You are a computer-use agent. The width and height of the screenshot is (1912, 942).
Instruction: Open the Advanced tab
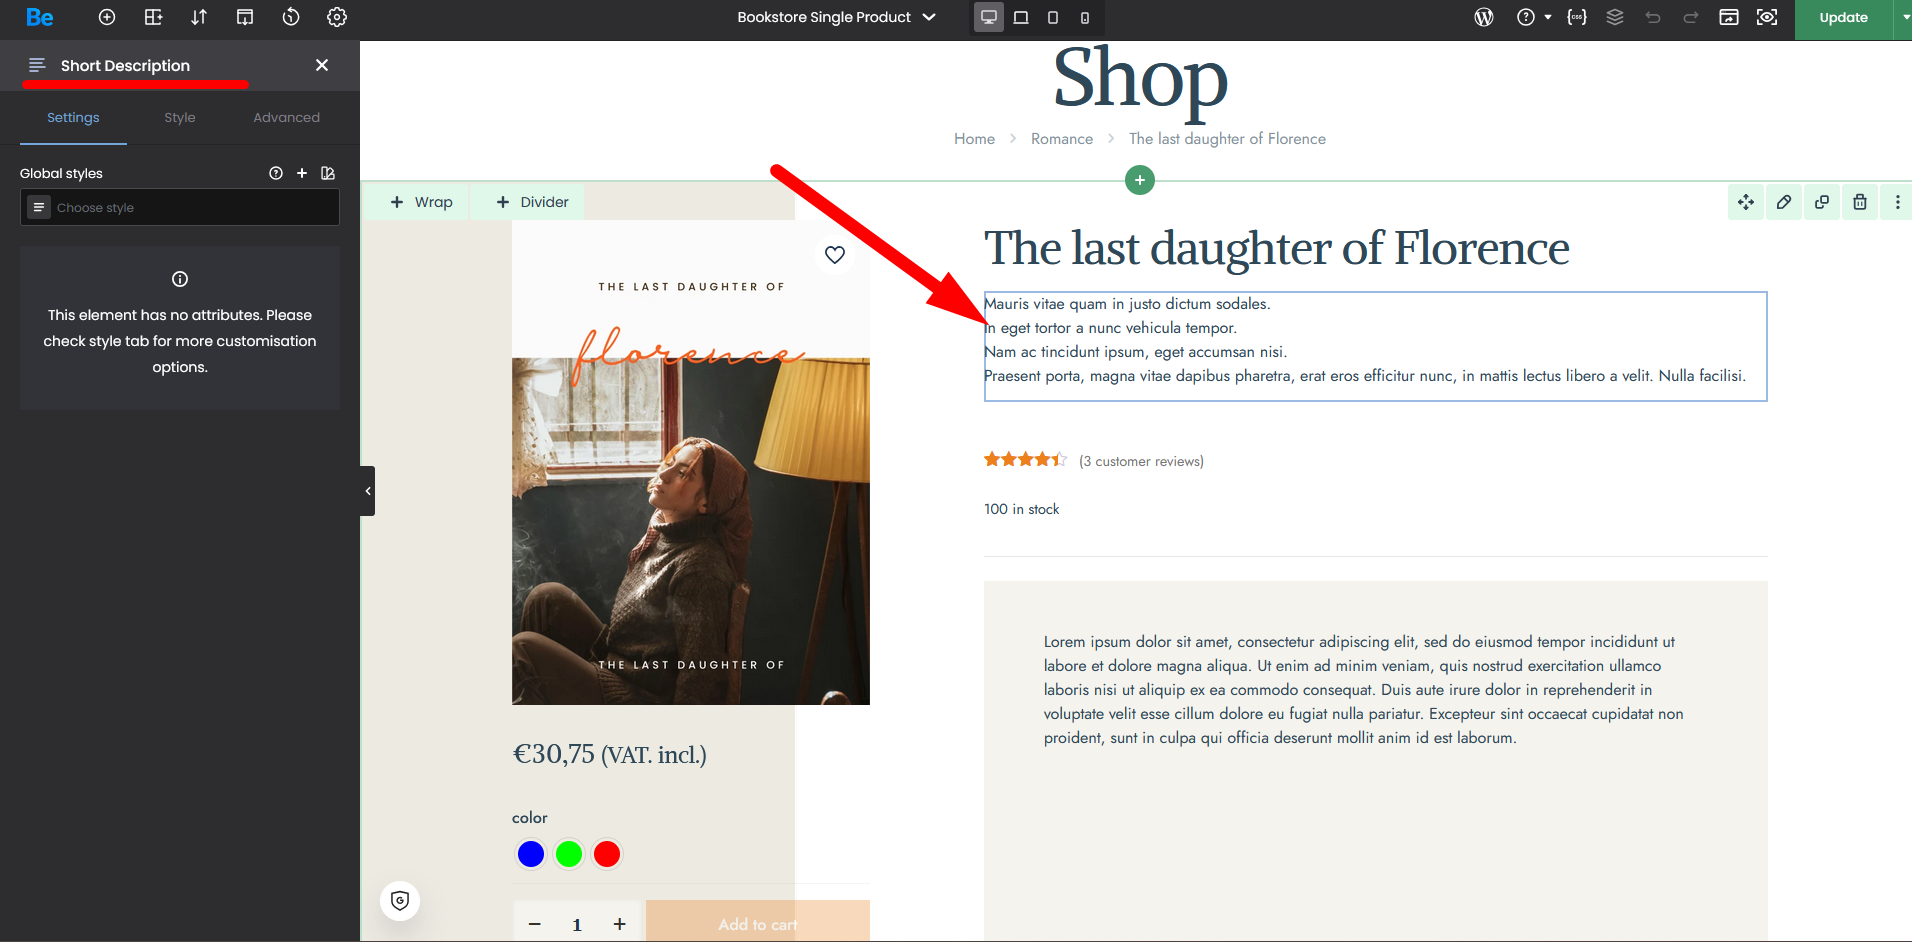tap(286, 117)
